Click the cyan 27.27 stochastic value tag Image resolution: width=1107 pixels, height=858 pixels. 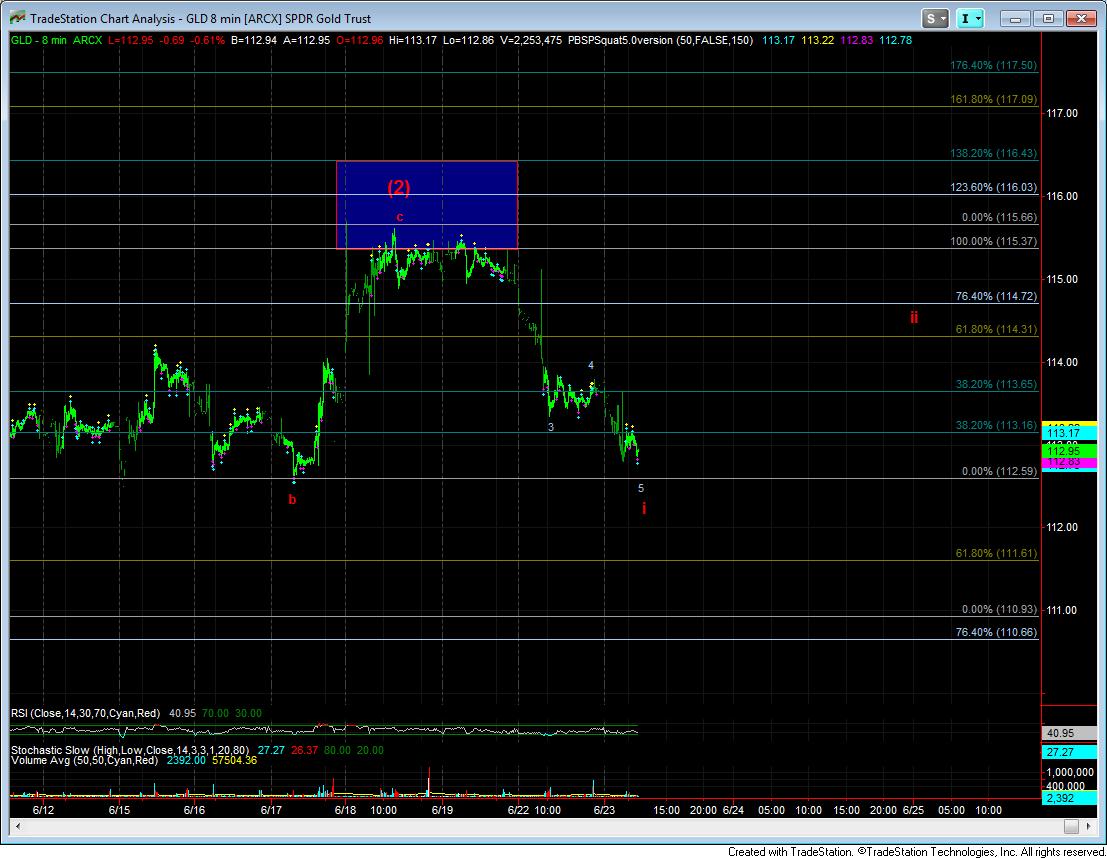[1070, 752]
